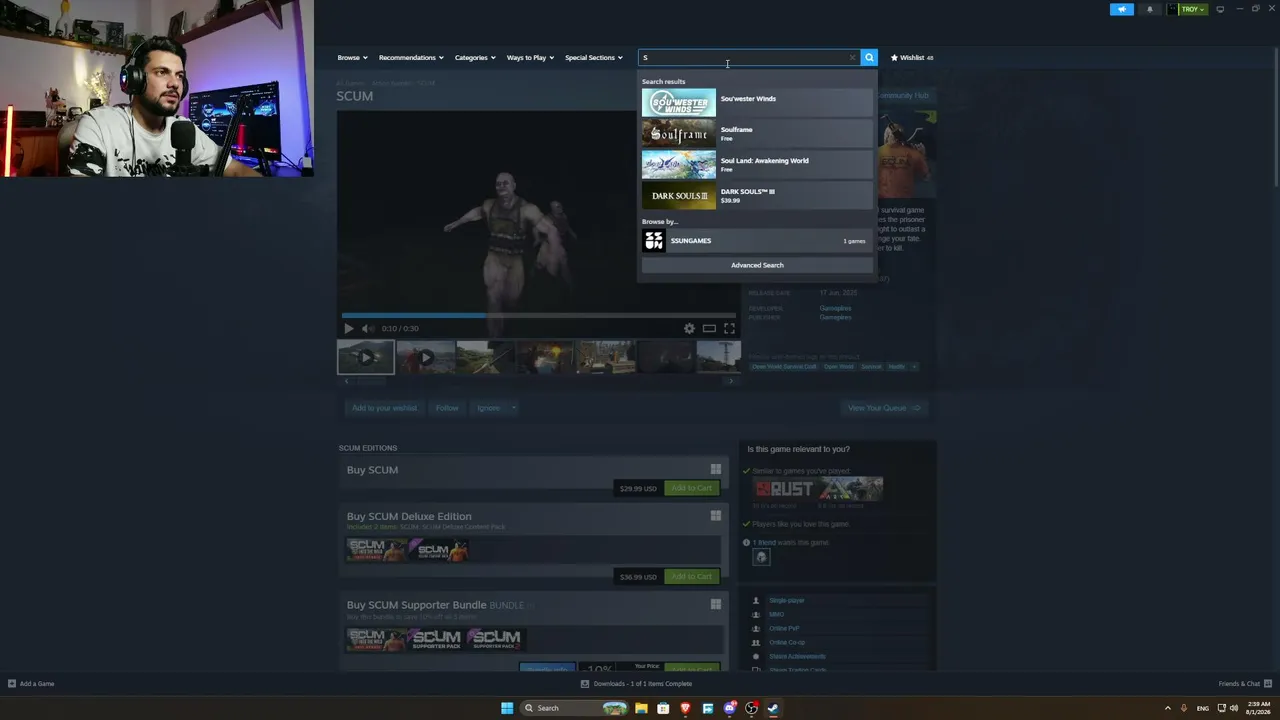Open Advanced Search
Viewport: 1280px width, 720px height.
tap(757, 265)
